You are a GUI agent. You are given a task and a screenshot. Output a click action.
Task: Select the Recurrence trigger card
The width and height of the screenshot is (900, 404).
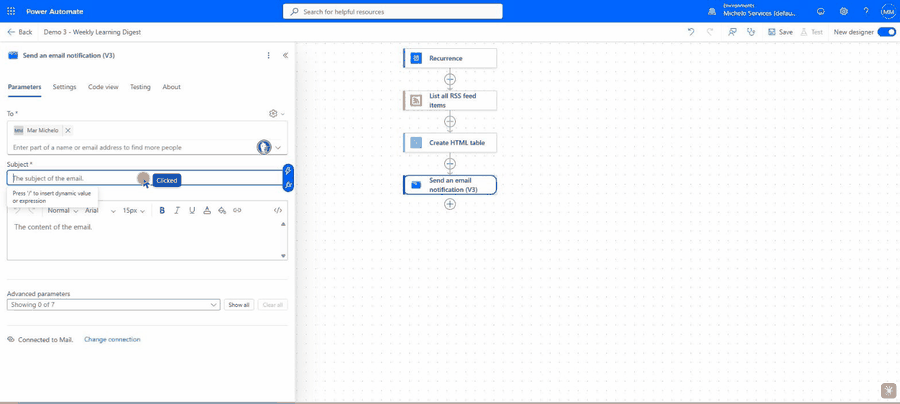coord(450,59)
